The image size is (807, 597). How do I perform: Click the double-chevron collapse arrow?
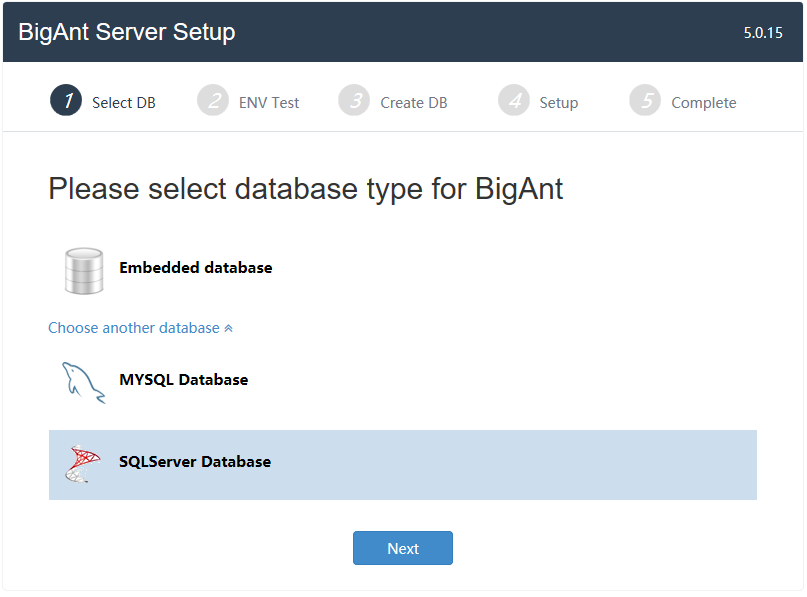pos(229,328)
